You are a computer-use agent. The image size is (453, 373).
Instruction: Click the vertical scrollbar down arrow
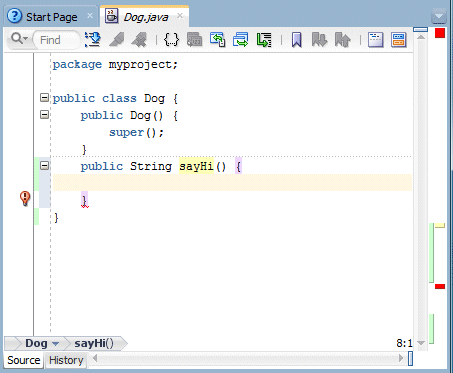pos(421,343)
